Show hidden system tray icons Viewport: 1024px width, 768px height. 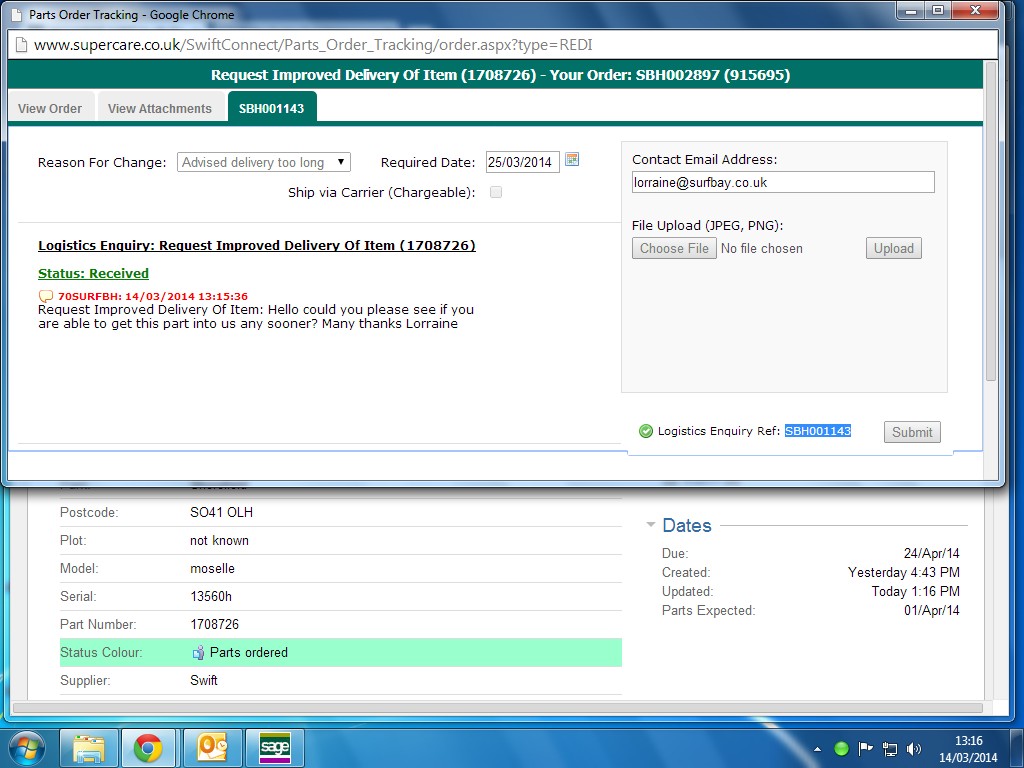pos(817,750)
